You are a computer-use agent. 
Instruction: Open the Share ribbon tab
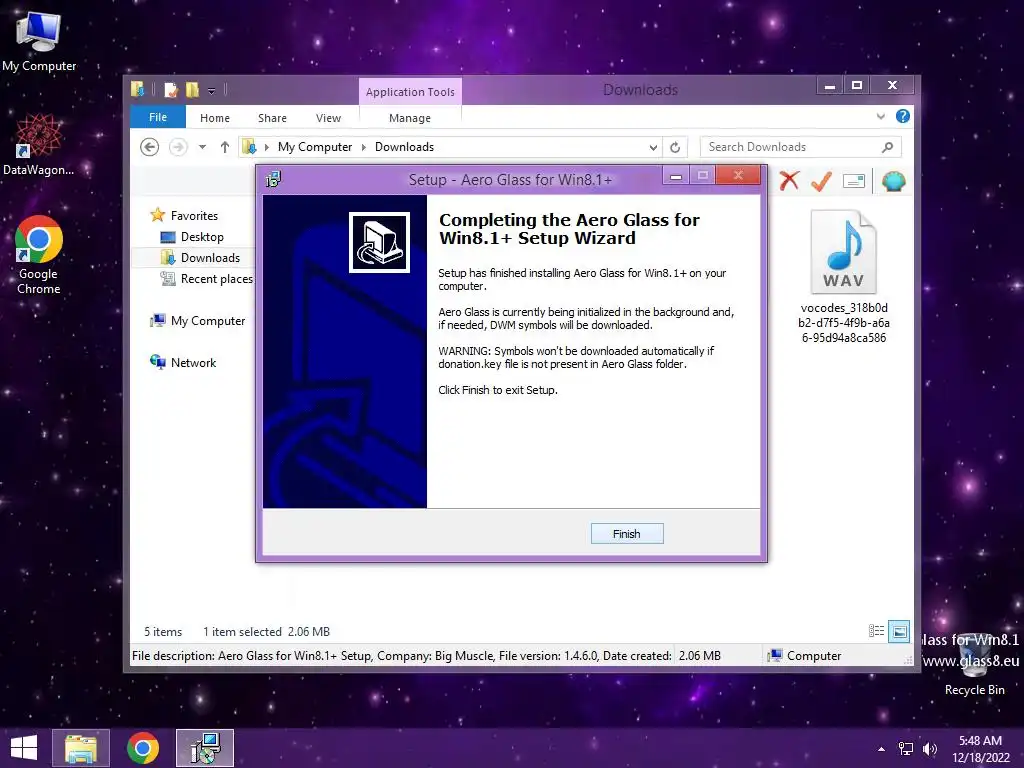[272, 118]
